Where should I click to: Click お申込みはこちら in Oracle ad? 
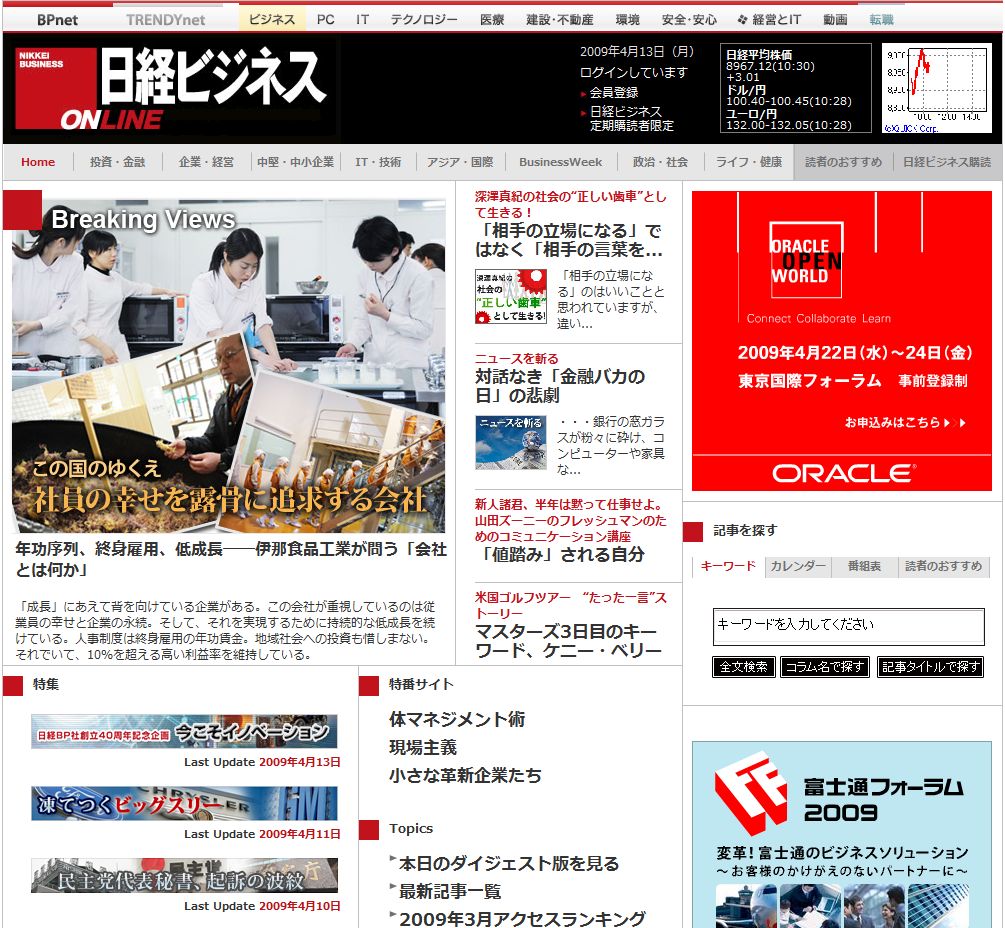pyautogui.click(x=905, y=422)
